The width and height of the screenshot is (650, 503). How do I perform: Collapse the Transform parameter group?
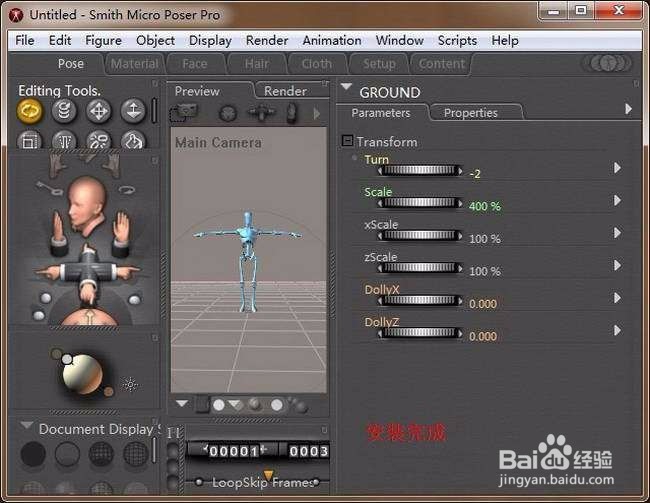pos(347,141)
